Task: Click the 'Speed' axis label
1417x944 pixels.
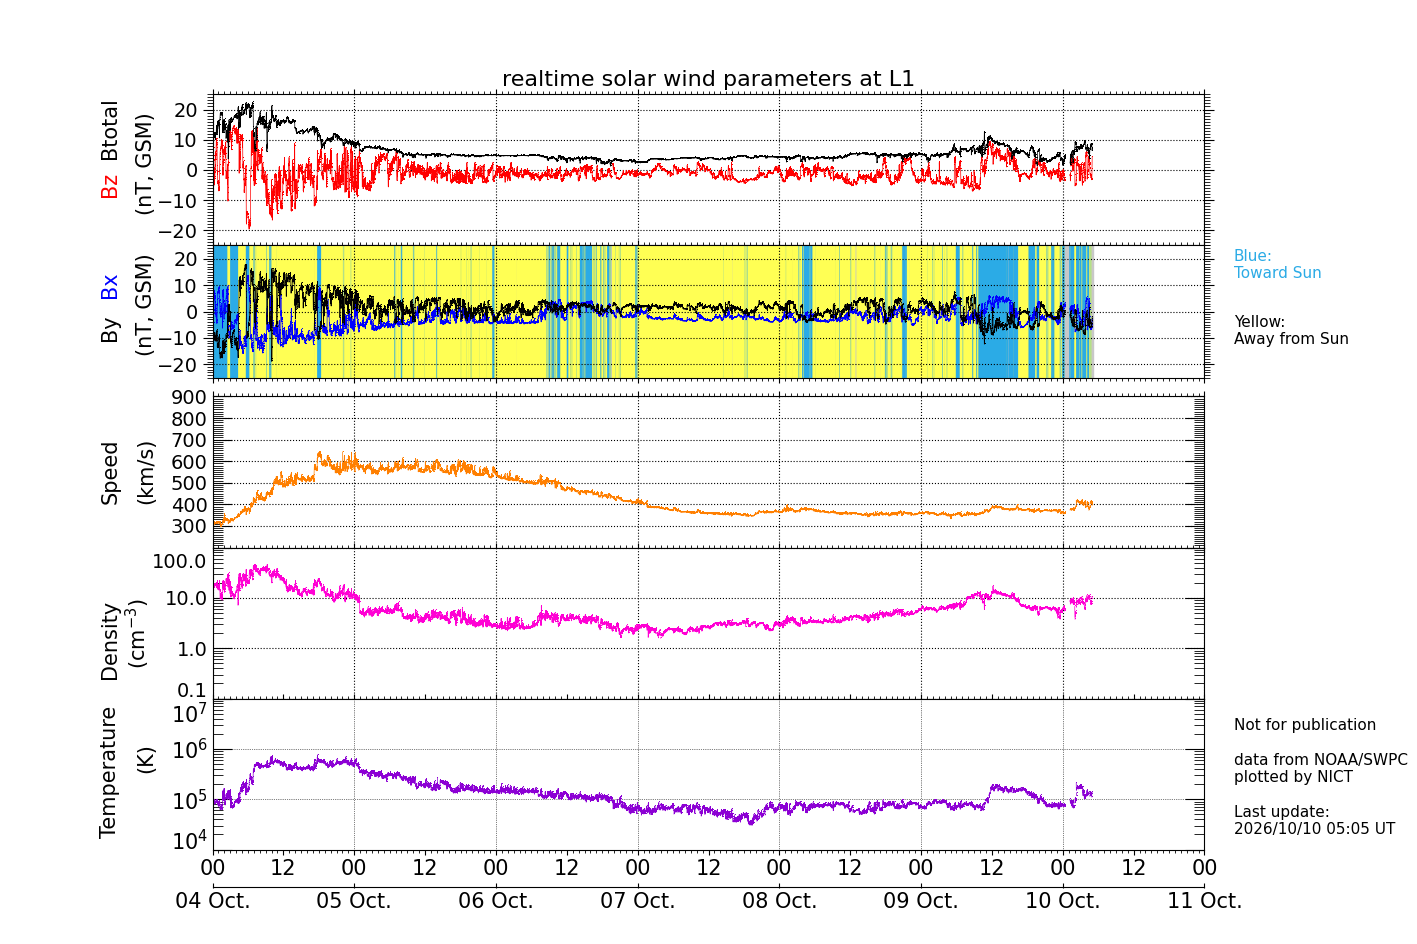Action: (x=110, y=473)
